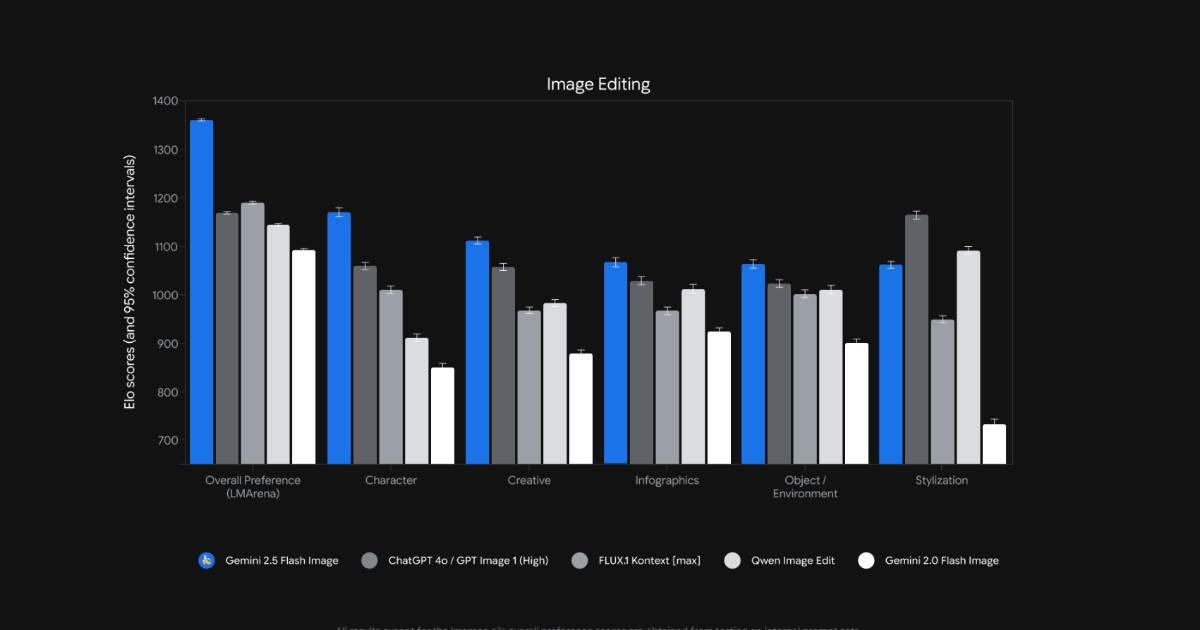Viewport: 1200px width, 630px height.
Task: Click the blue Overall Preference bar
Action: coord(202,292)
